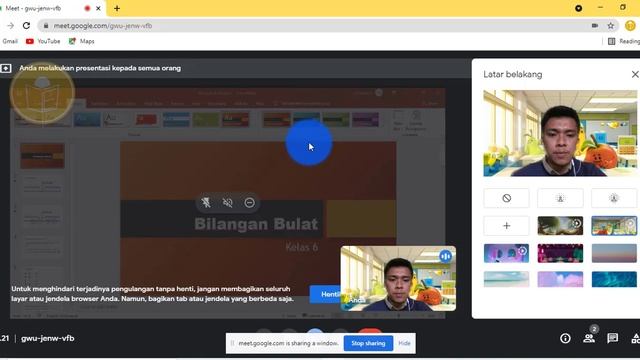Screen dimensions: 640x360
Task: Open the YouTube bookmark
Action: [x=43, y=41]
